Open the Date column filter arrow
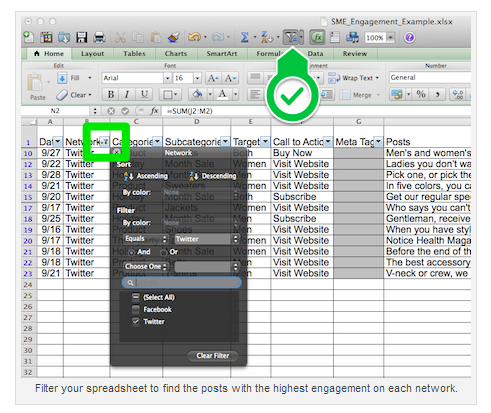The width and height of the screenshot is (491, 413). coord(58,141)
